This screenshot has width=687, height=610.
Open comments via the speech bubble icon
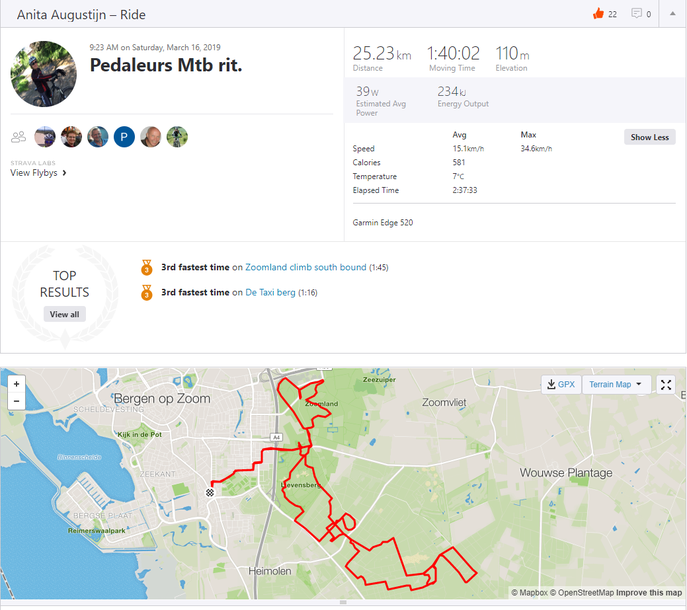click(636, 14)
